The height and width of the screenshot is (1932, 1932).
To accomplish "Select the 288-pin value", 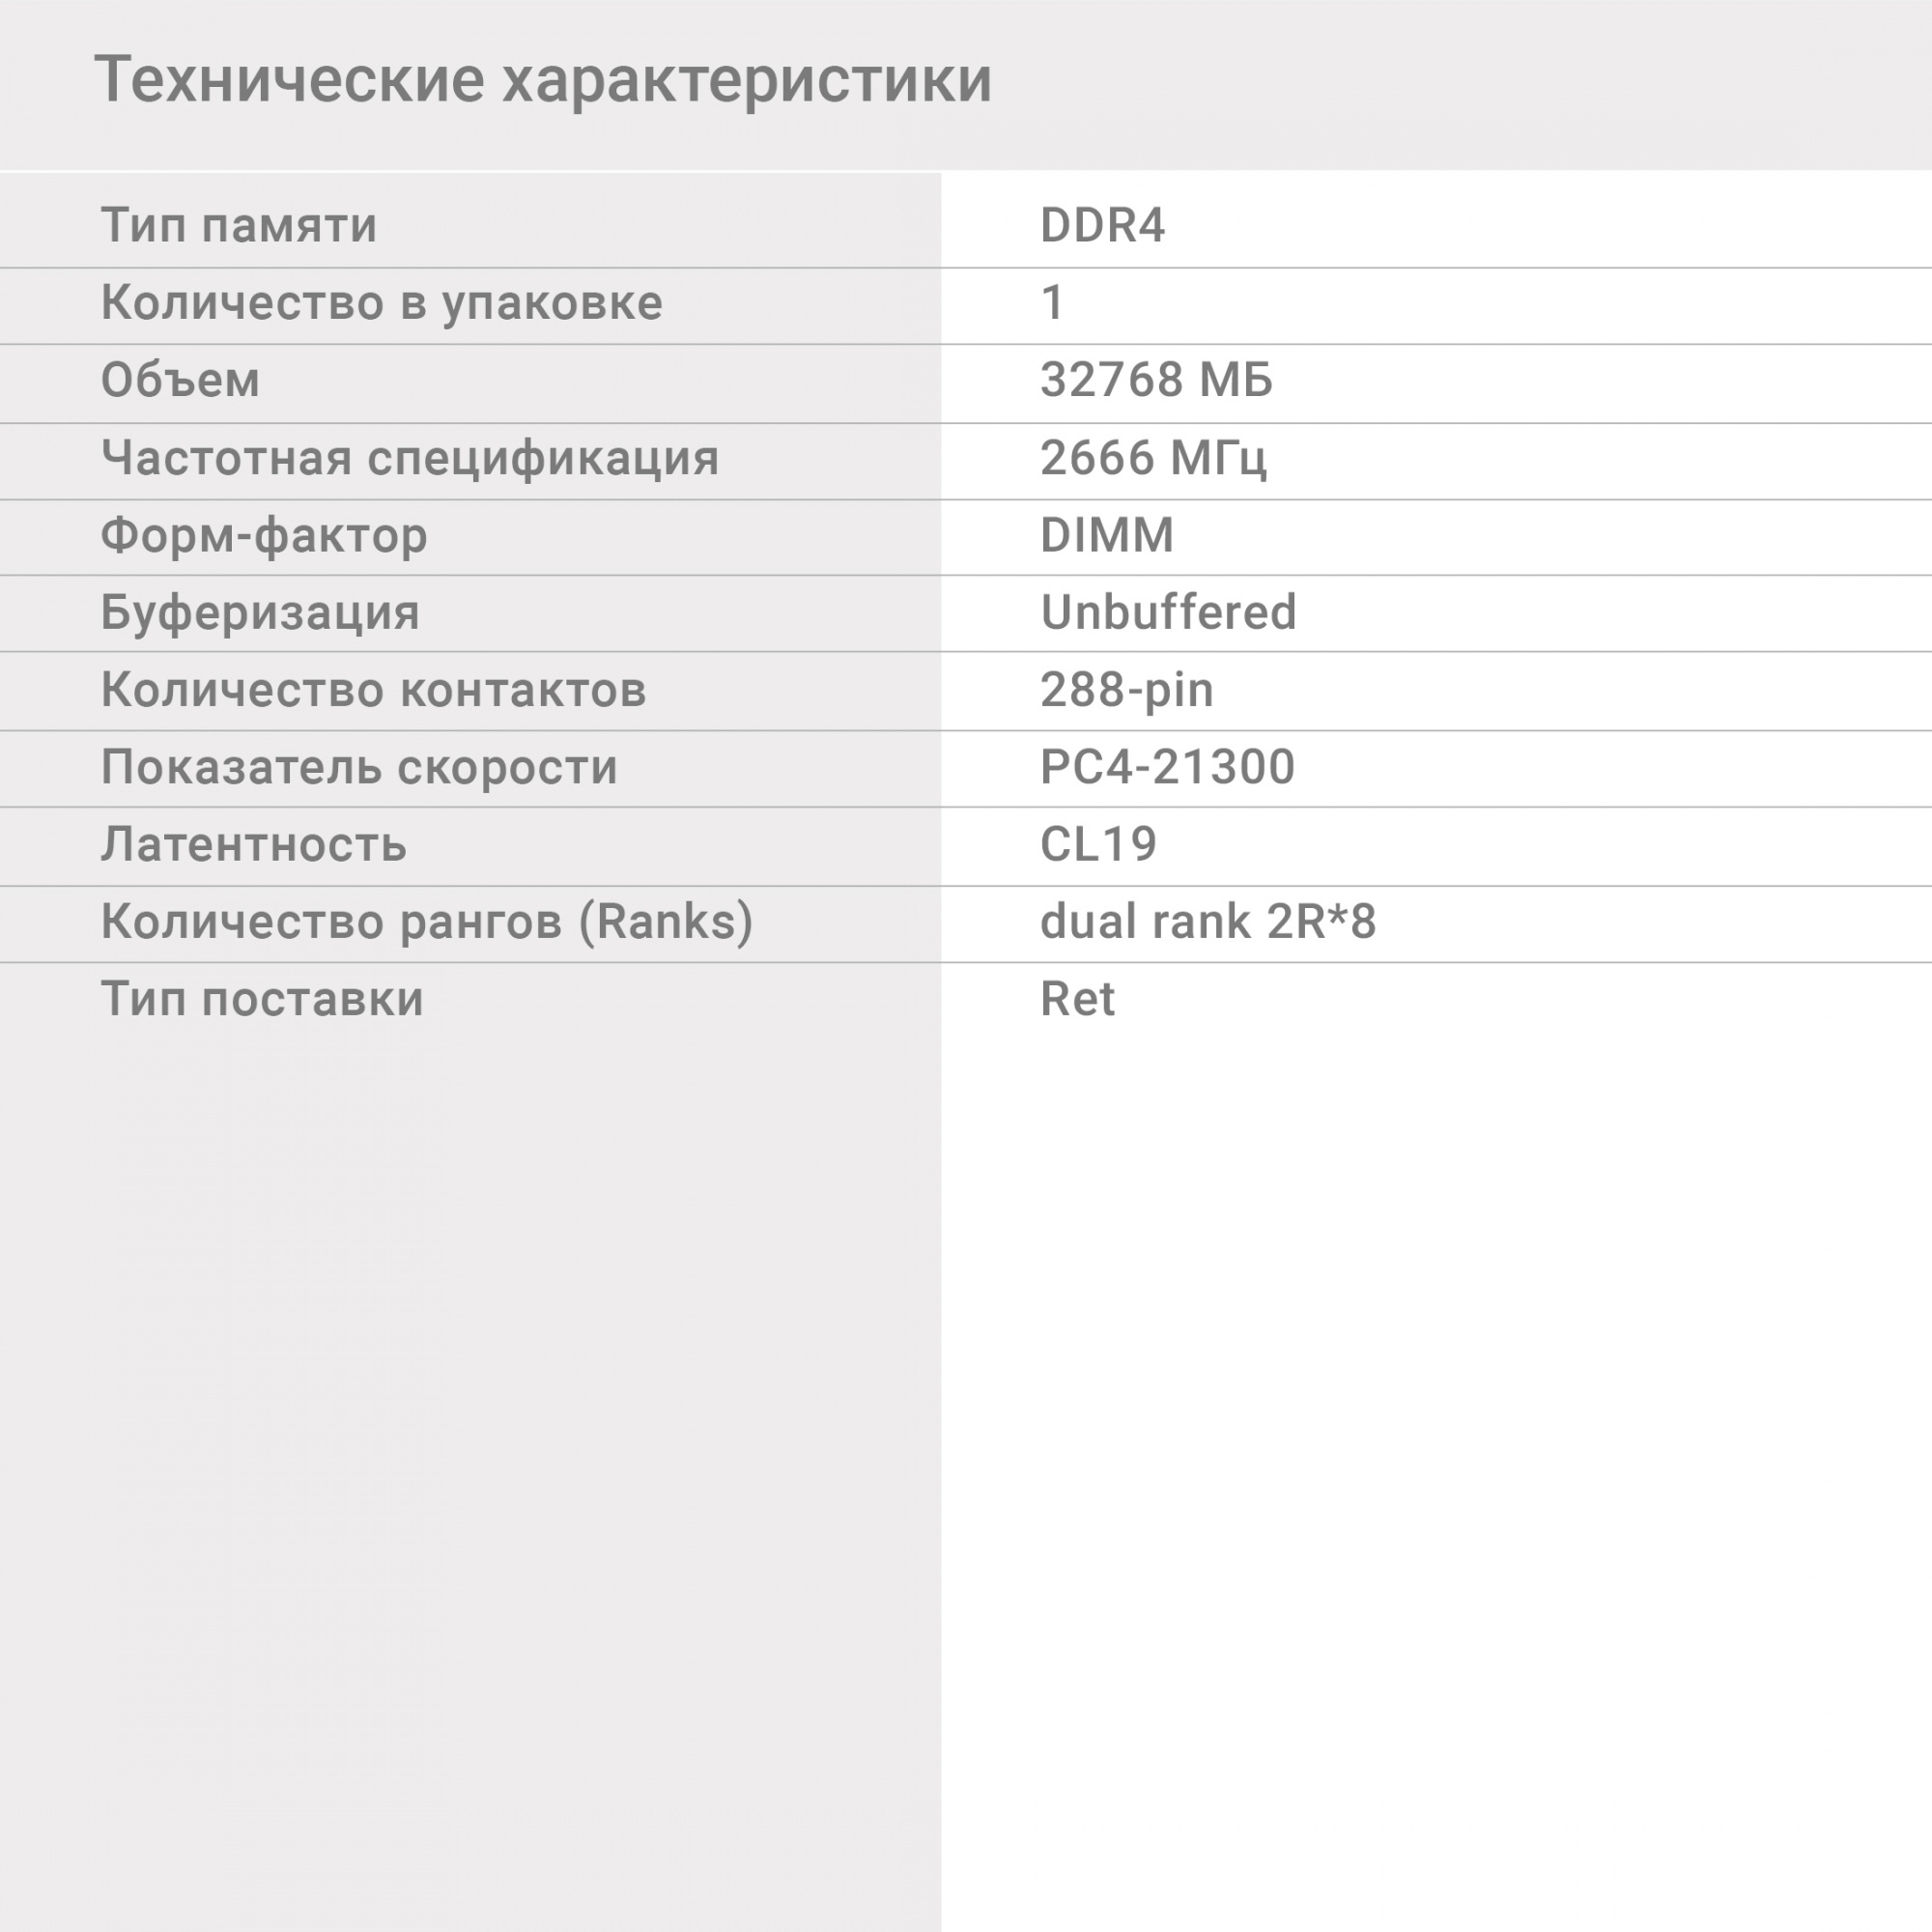I will [x=1126, y=690].
